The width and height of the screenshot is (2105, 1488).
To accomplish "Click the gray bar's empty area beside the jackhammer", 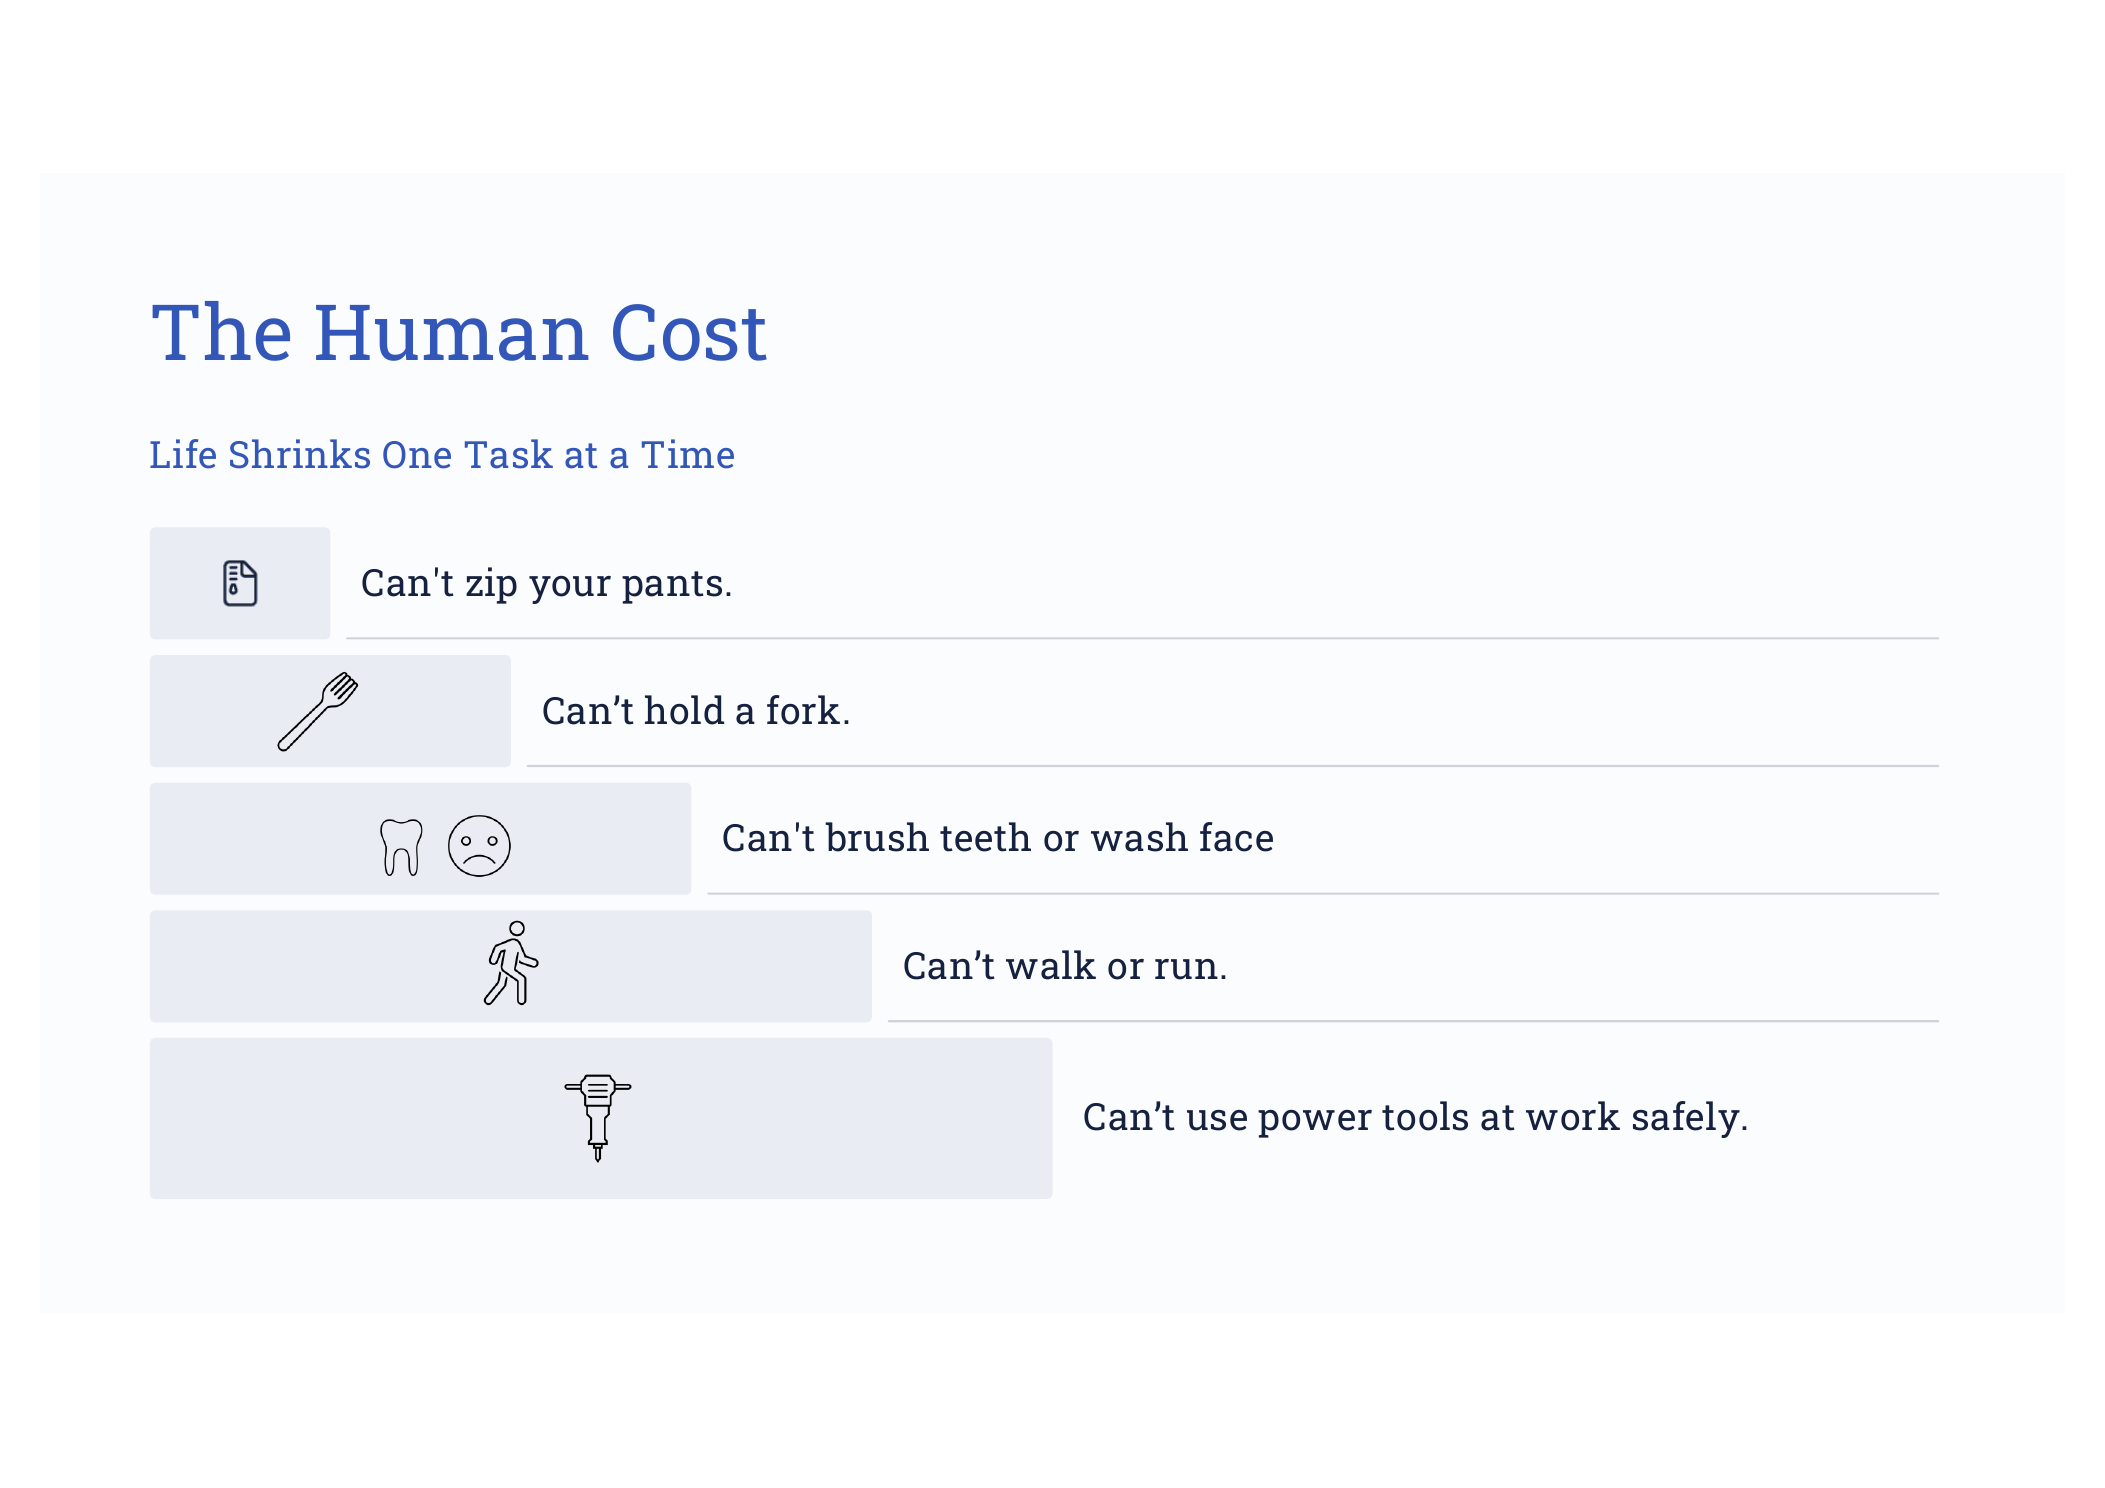I will pos(850,1118).
